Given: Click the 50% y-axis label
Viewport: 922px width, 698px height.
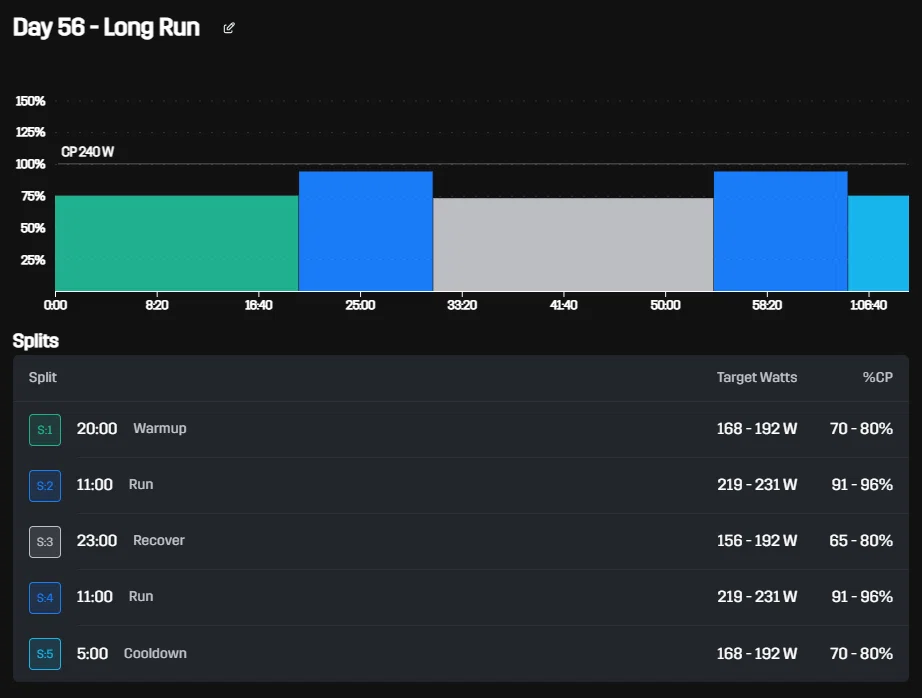Looking at the screenshot, I should tap(33, 228).
